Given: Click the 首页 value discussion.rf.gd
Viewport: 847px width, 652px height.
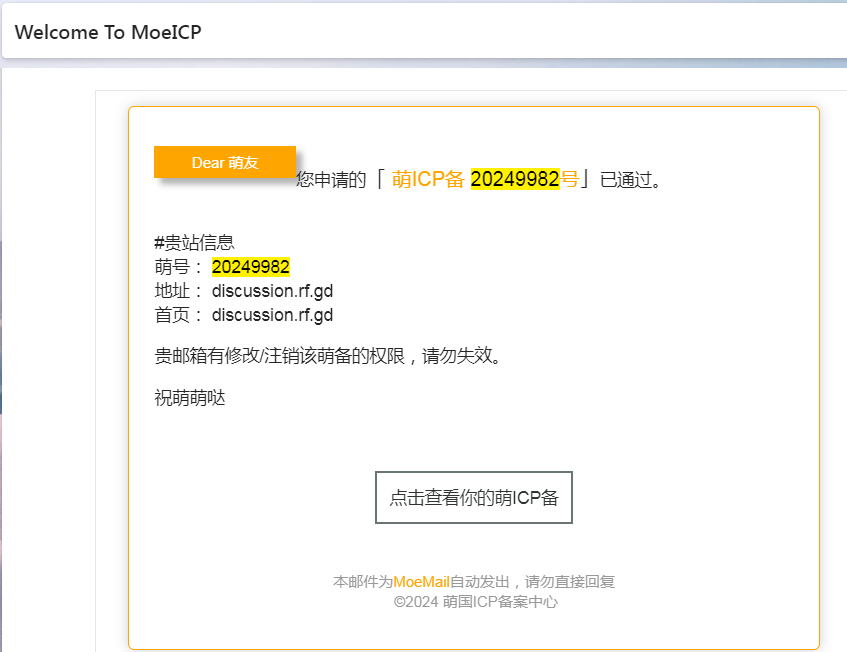Looking at the screenshot, I should (272, 315).
